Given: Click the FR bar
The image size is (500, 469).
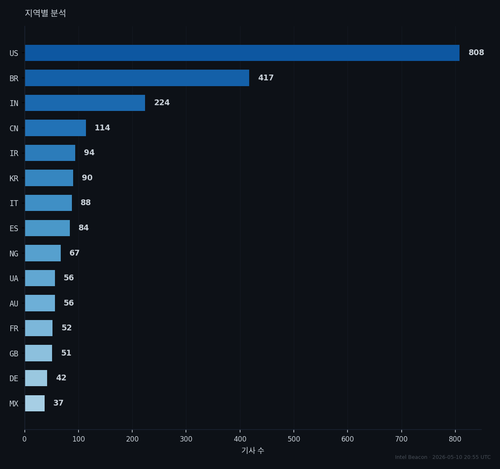Looking at the screenshot, I should click(39, 328).
